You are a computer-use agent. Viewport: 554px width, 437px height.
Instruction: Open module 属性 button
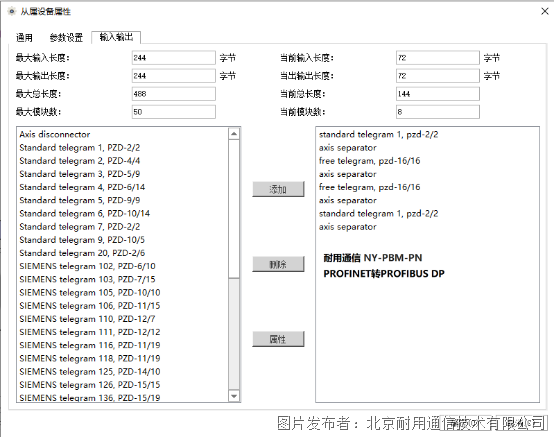click(278, 339)
